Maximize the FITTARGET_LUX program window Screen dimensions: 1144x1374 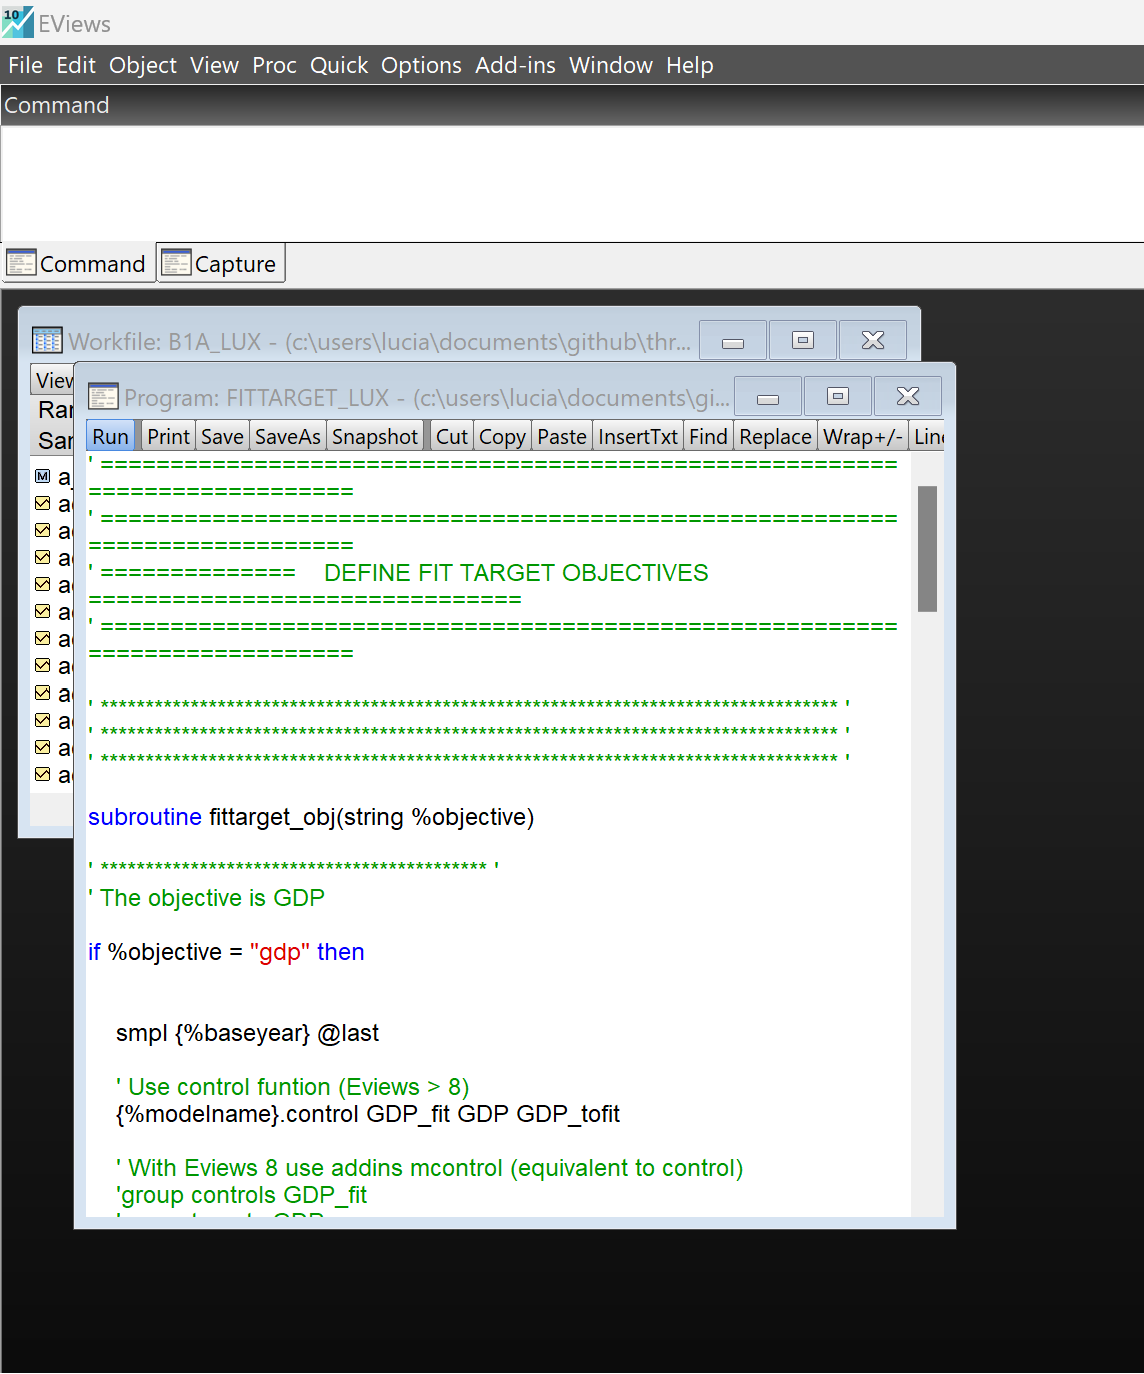click(x=838, y=397)
